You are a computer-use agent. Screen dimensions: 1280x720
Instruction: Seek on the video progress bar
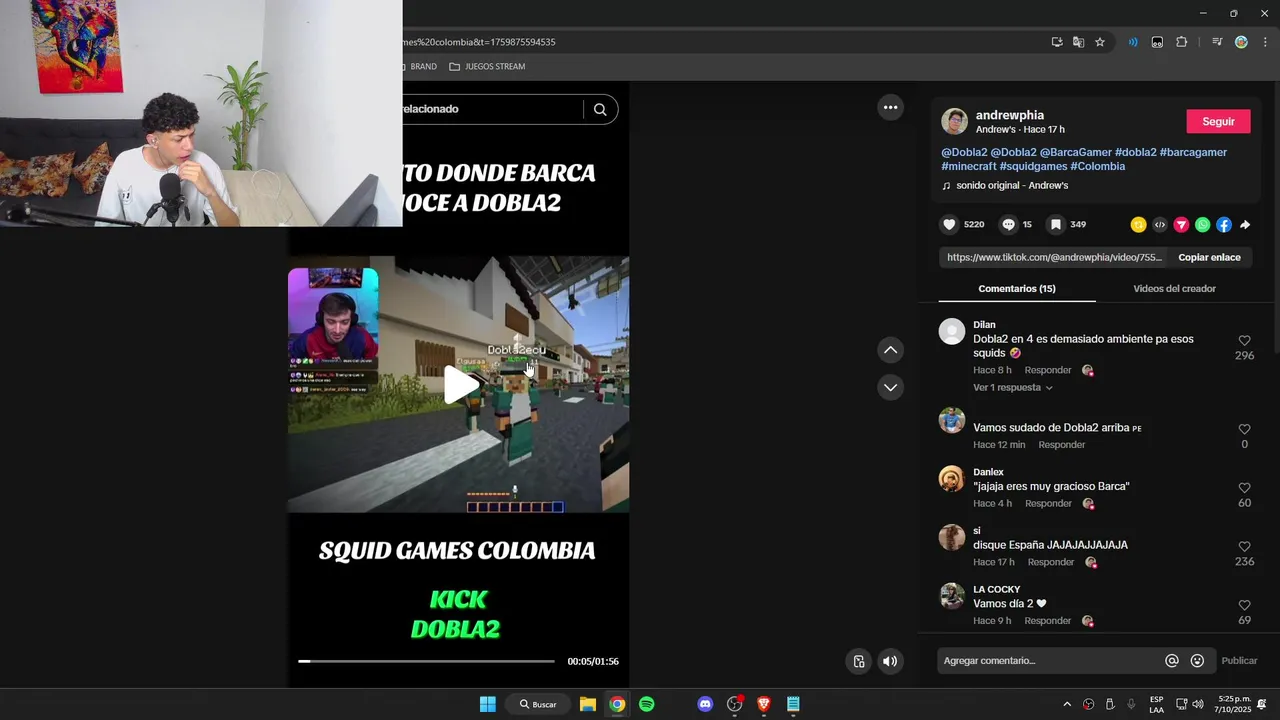pos(426,661)
